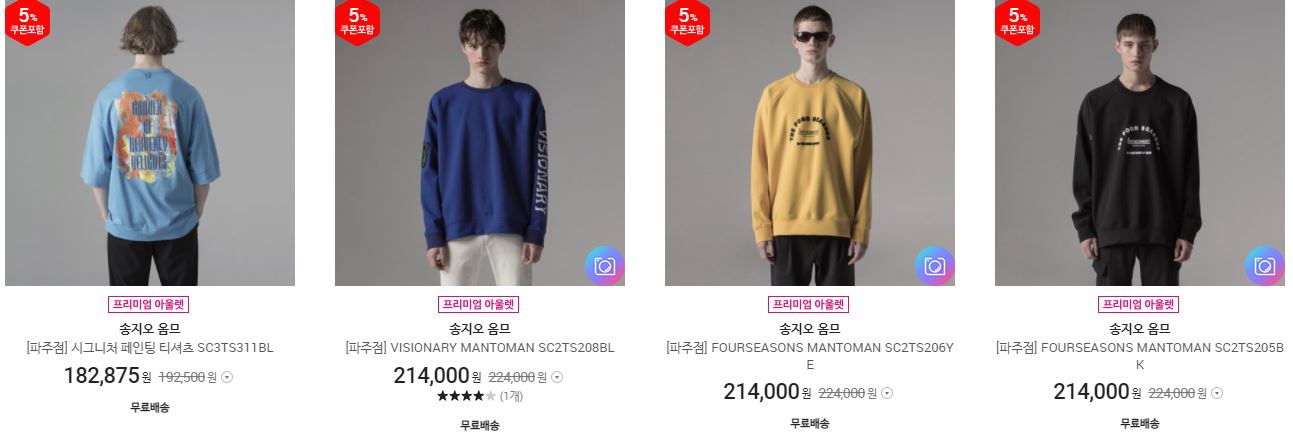This screenshot has height=447, width=1293.
Task: Open camera image search on black sweatshirt
Action: click(1264, 266)
